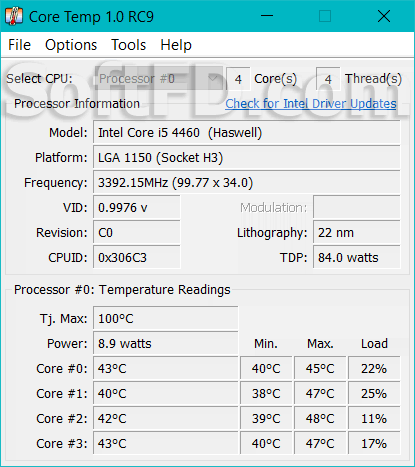
Task: Click Core #1 minimum temperature 38°C
Action: coord(266,394)
